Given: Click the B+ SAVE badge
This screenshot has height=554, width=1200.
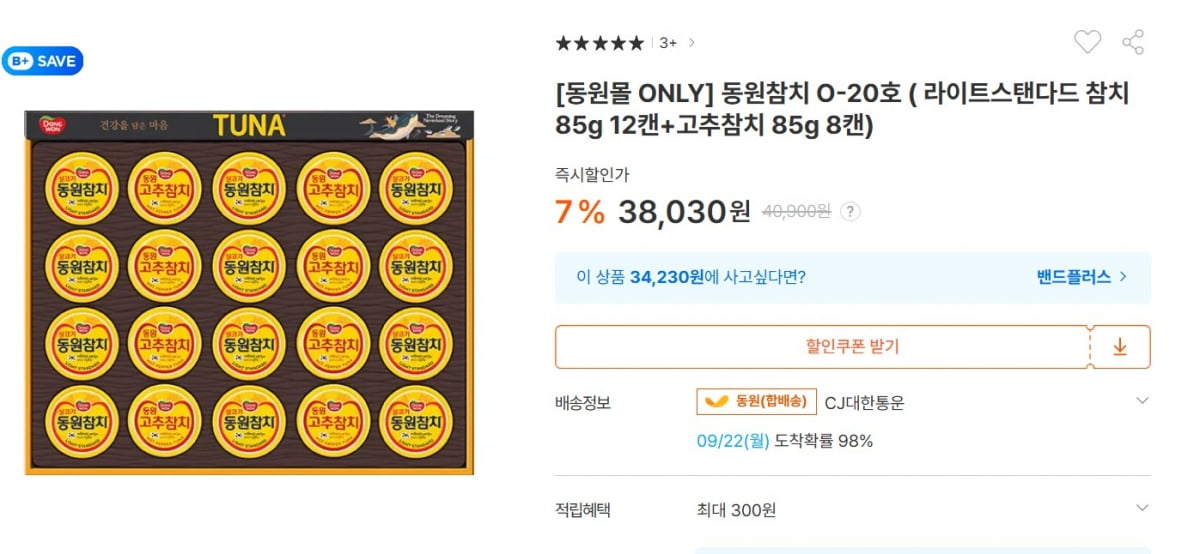Looking at the screenshot, I should [x=43, y=61].
